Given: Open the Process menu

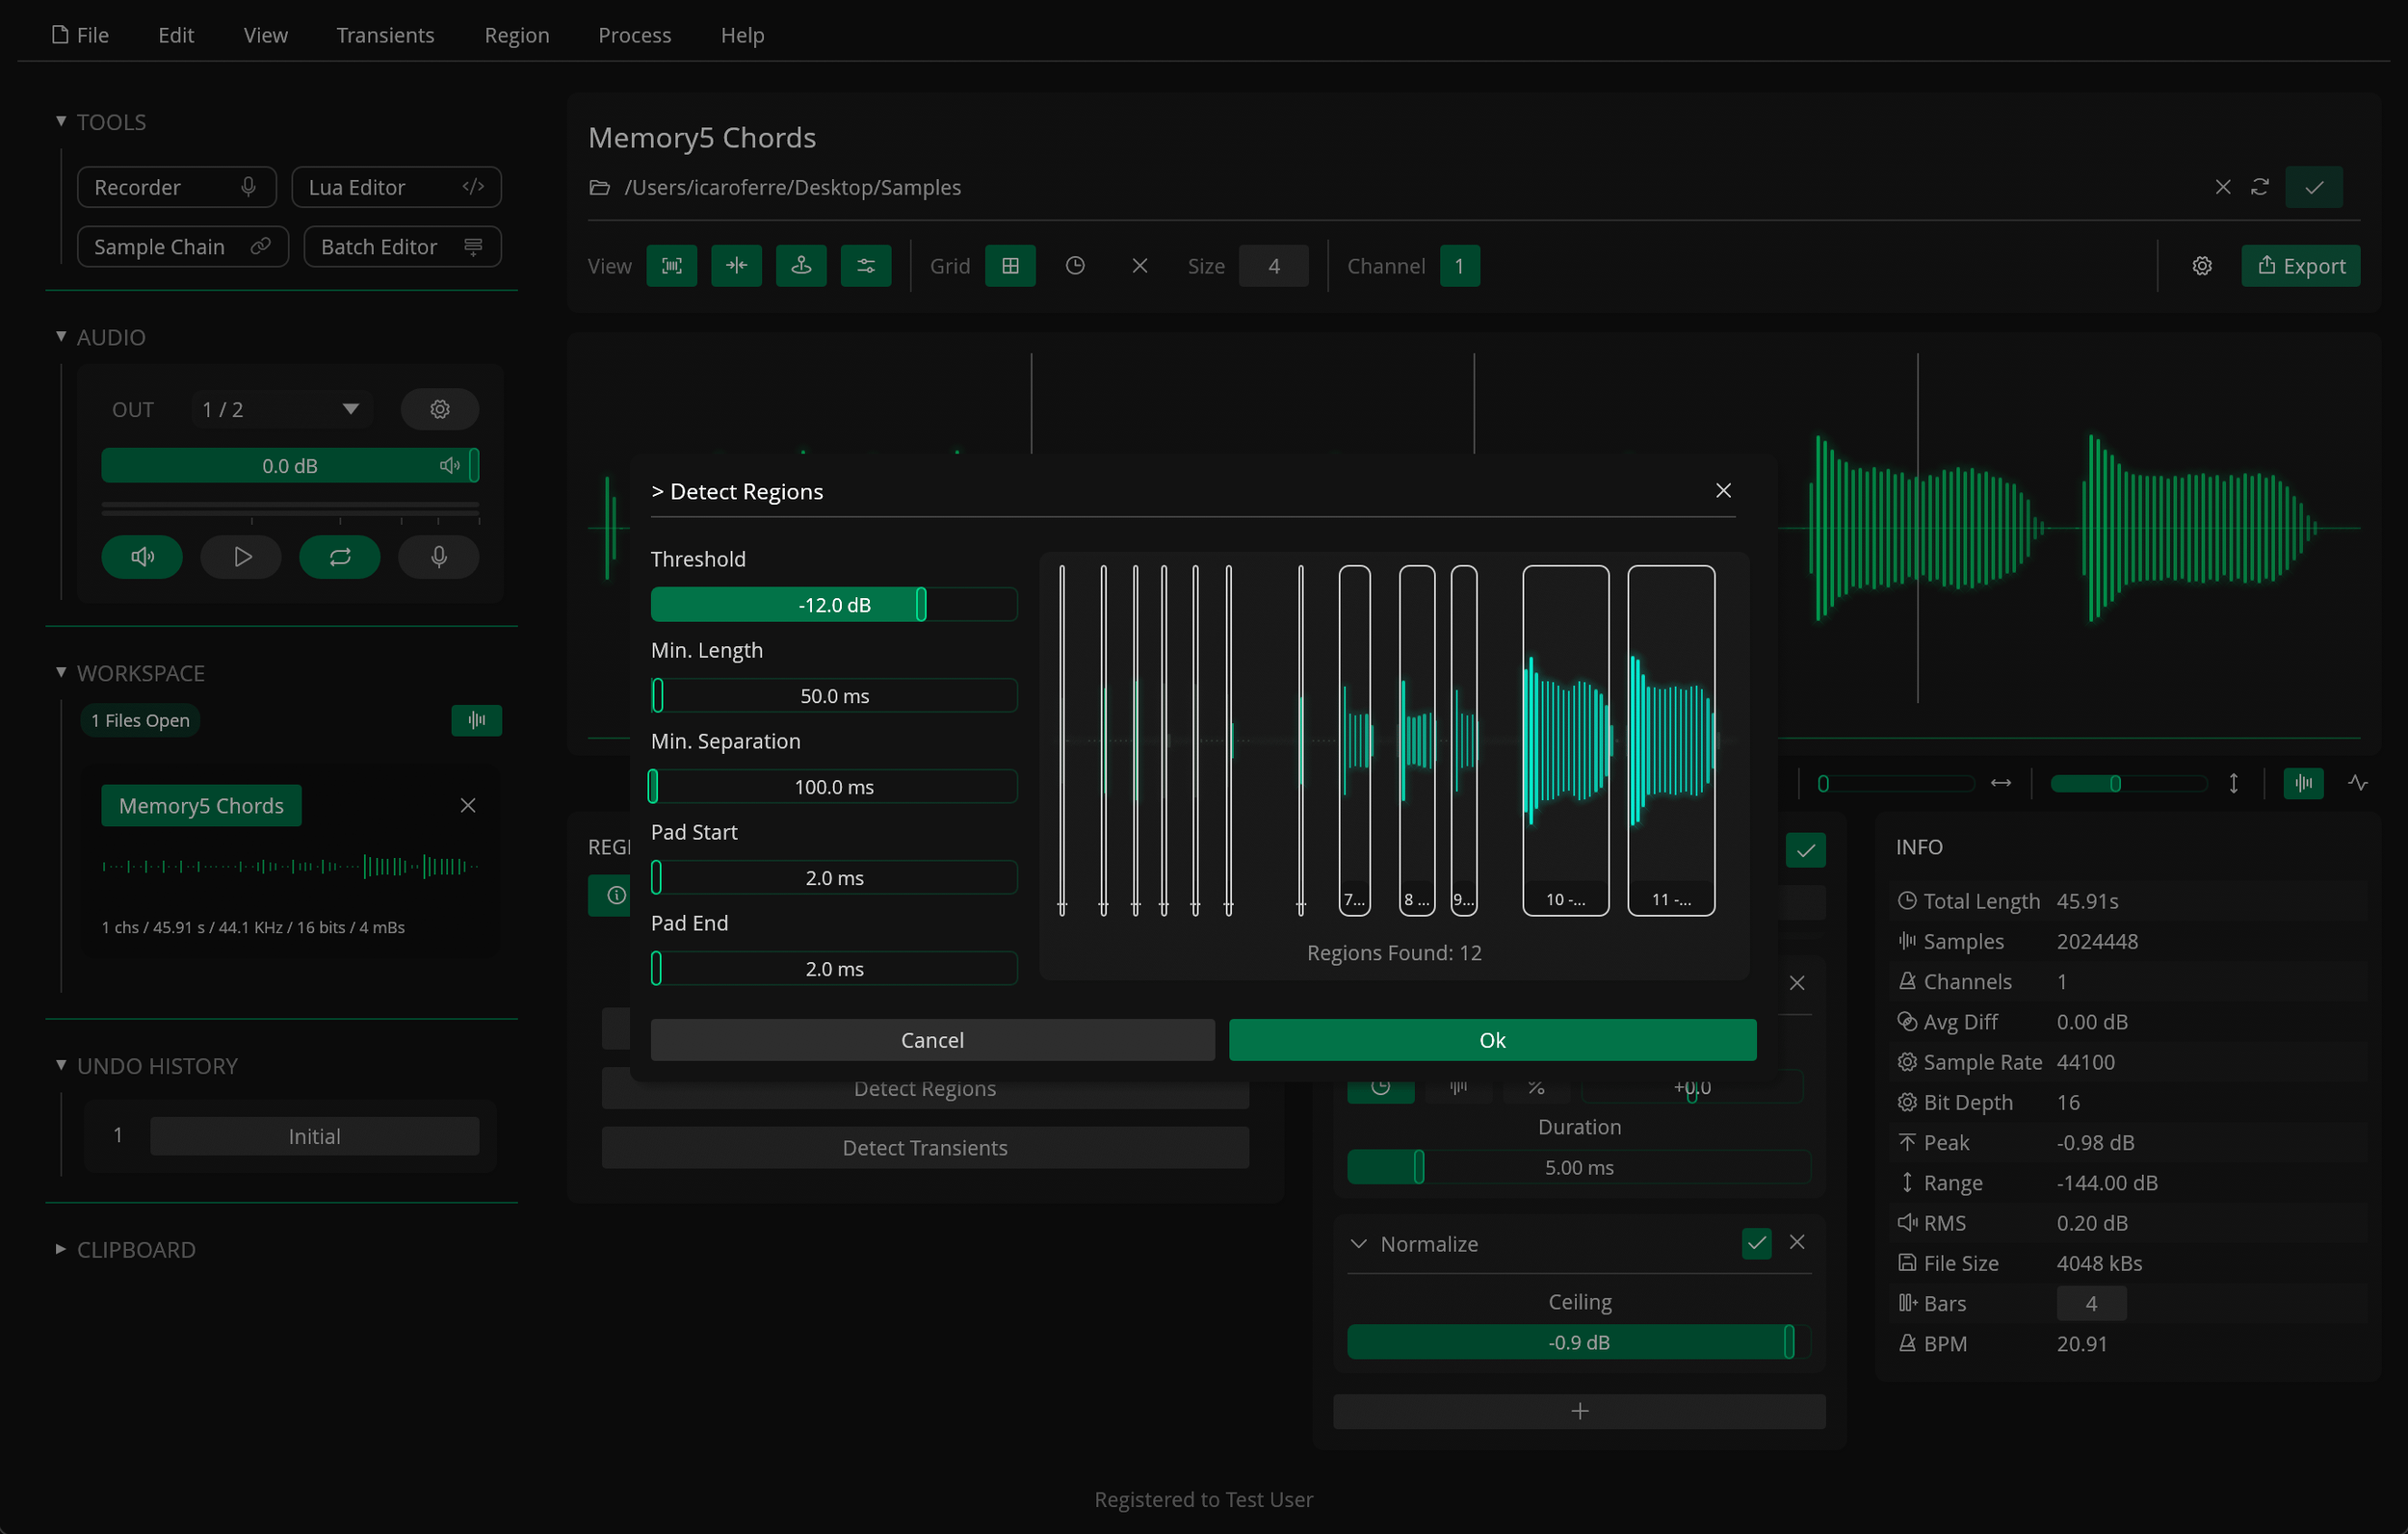Looking at the screenshot, I should pos(634,35).
